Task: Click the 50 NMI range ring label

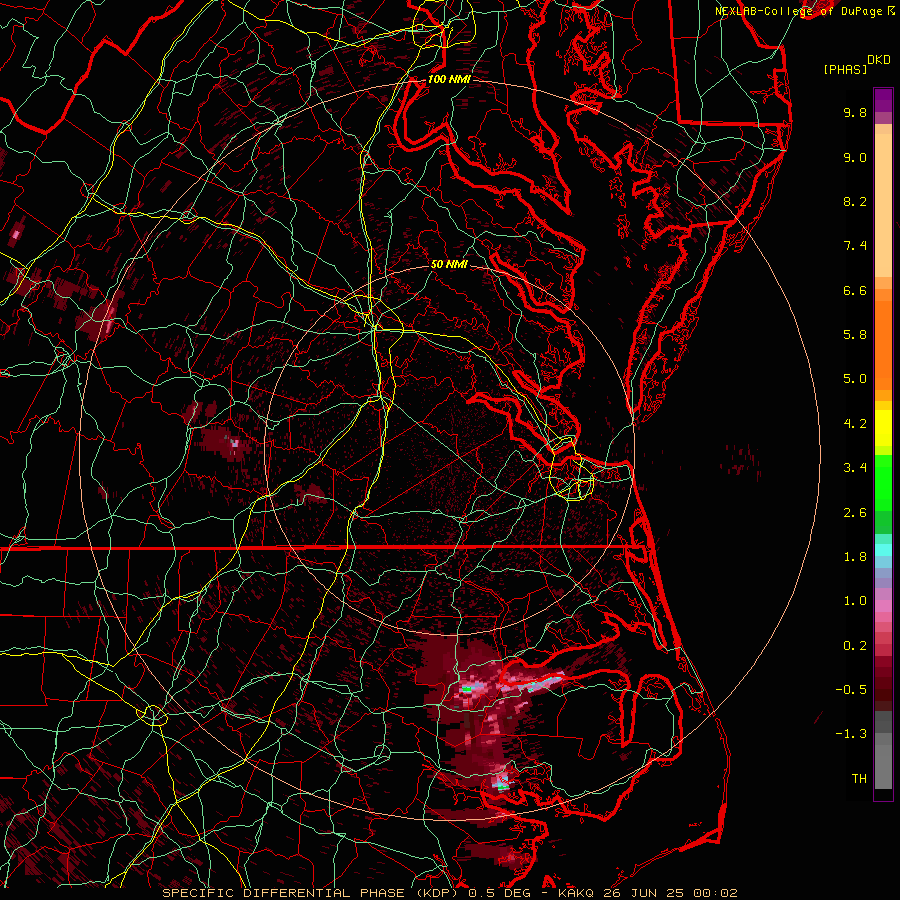Action: coord(449,264)
